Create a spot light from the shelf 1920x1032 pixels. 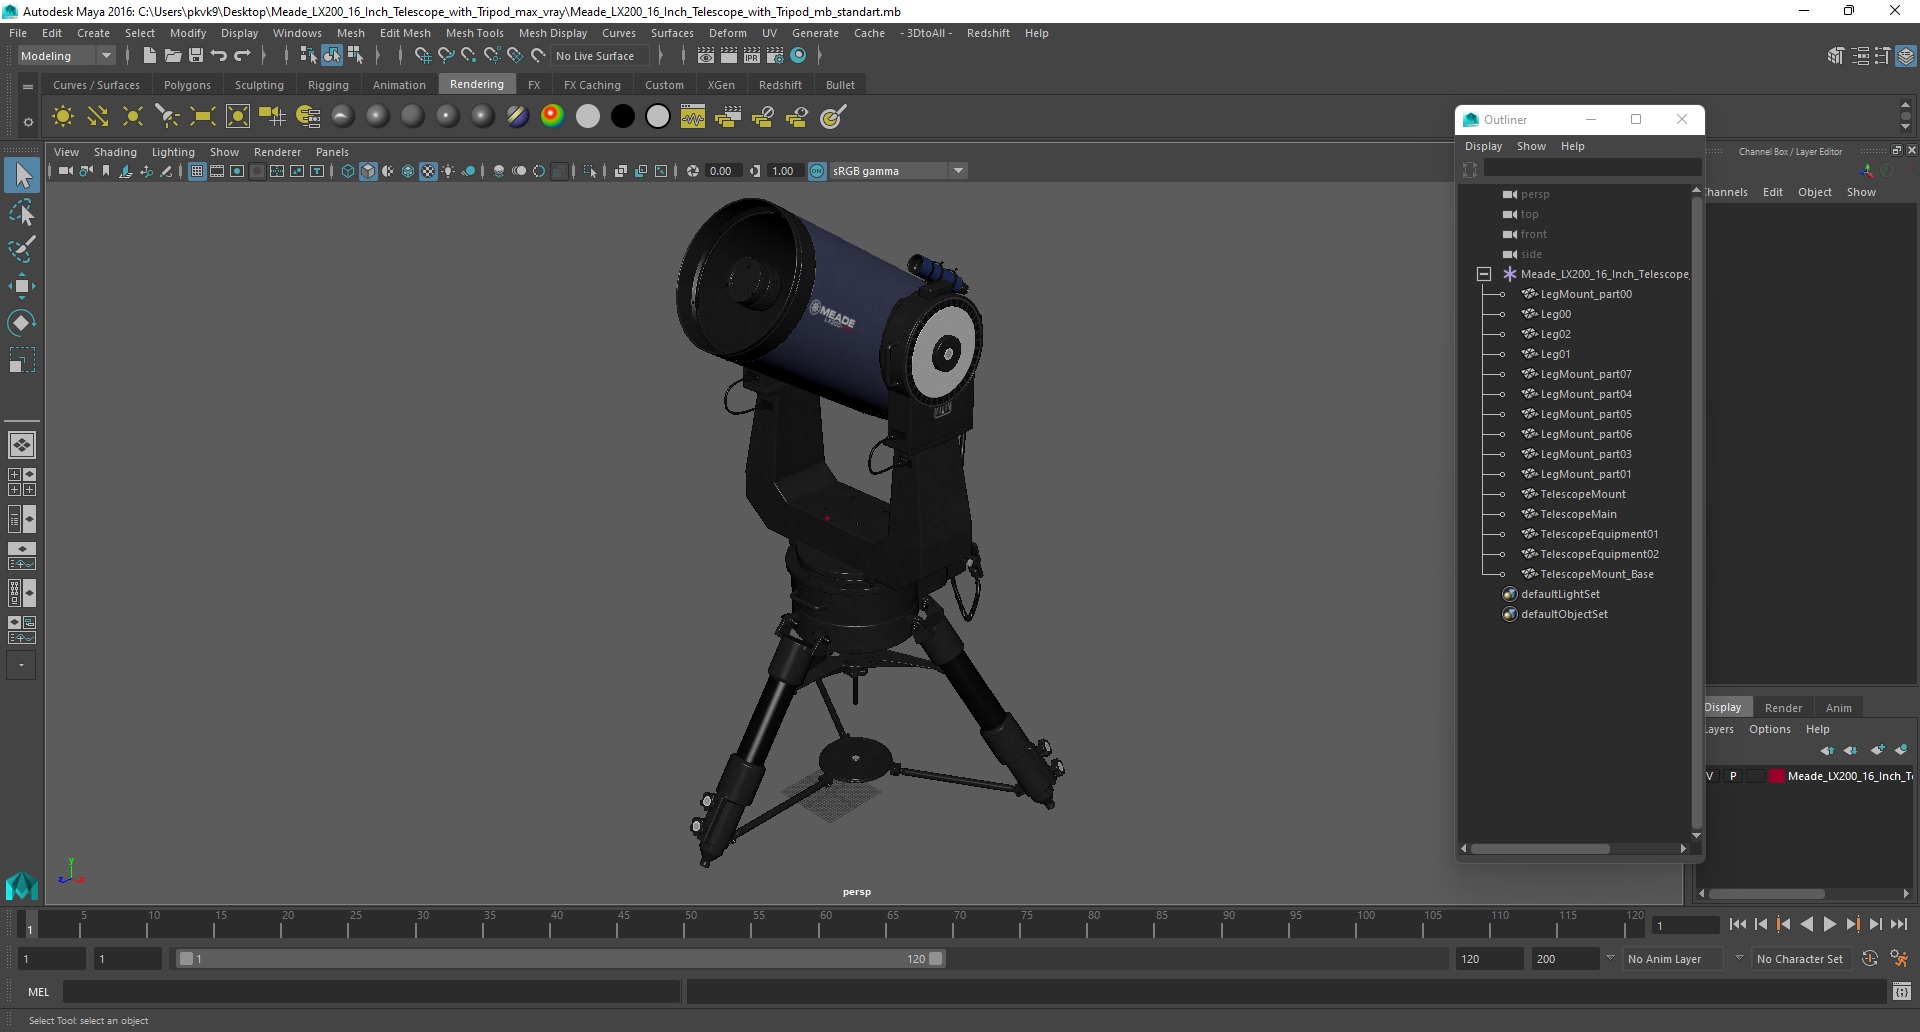(x=168, y=117)
